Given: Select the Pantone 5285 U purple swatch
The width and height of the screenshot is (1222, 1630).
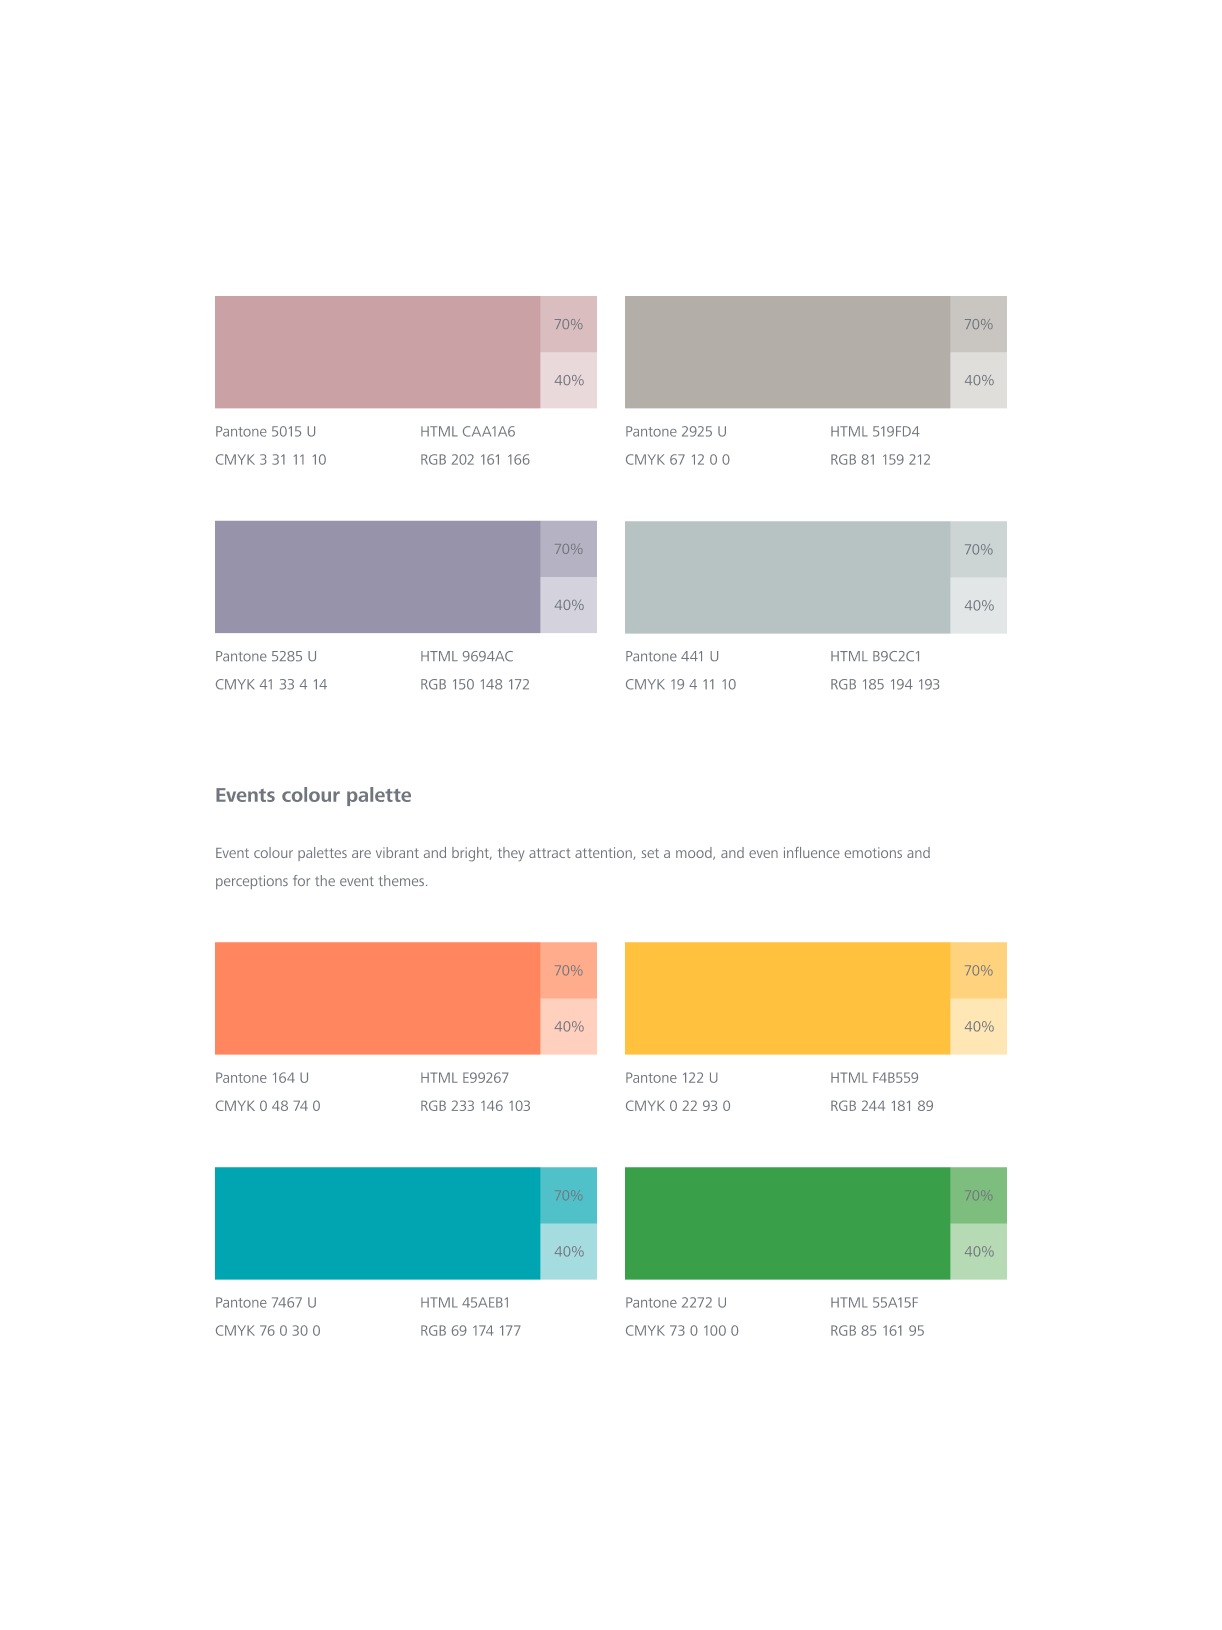Looking at the screenshot, I should 378,577.
